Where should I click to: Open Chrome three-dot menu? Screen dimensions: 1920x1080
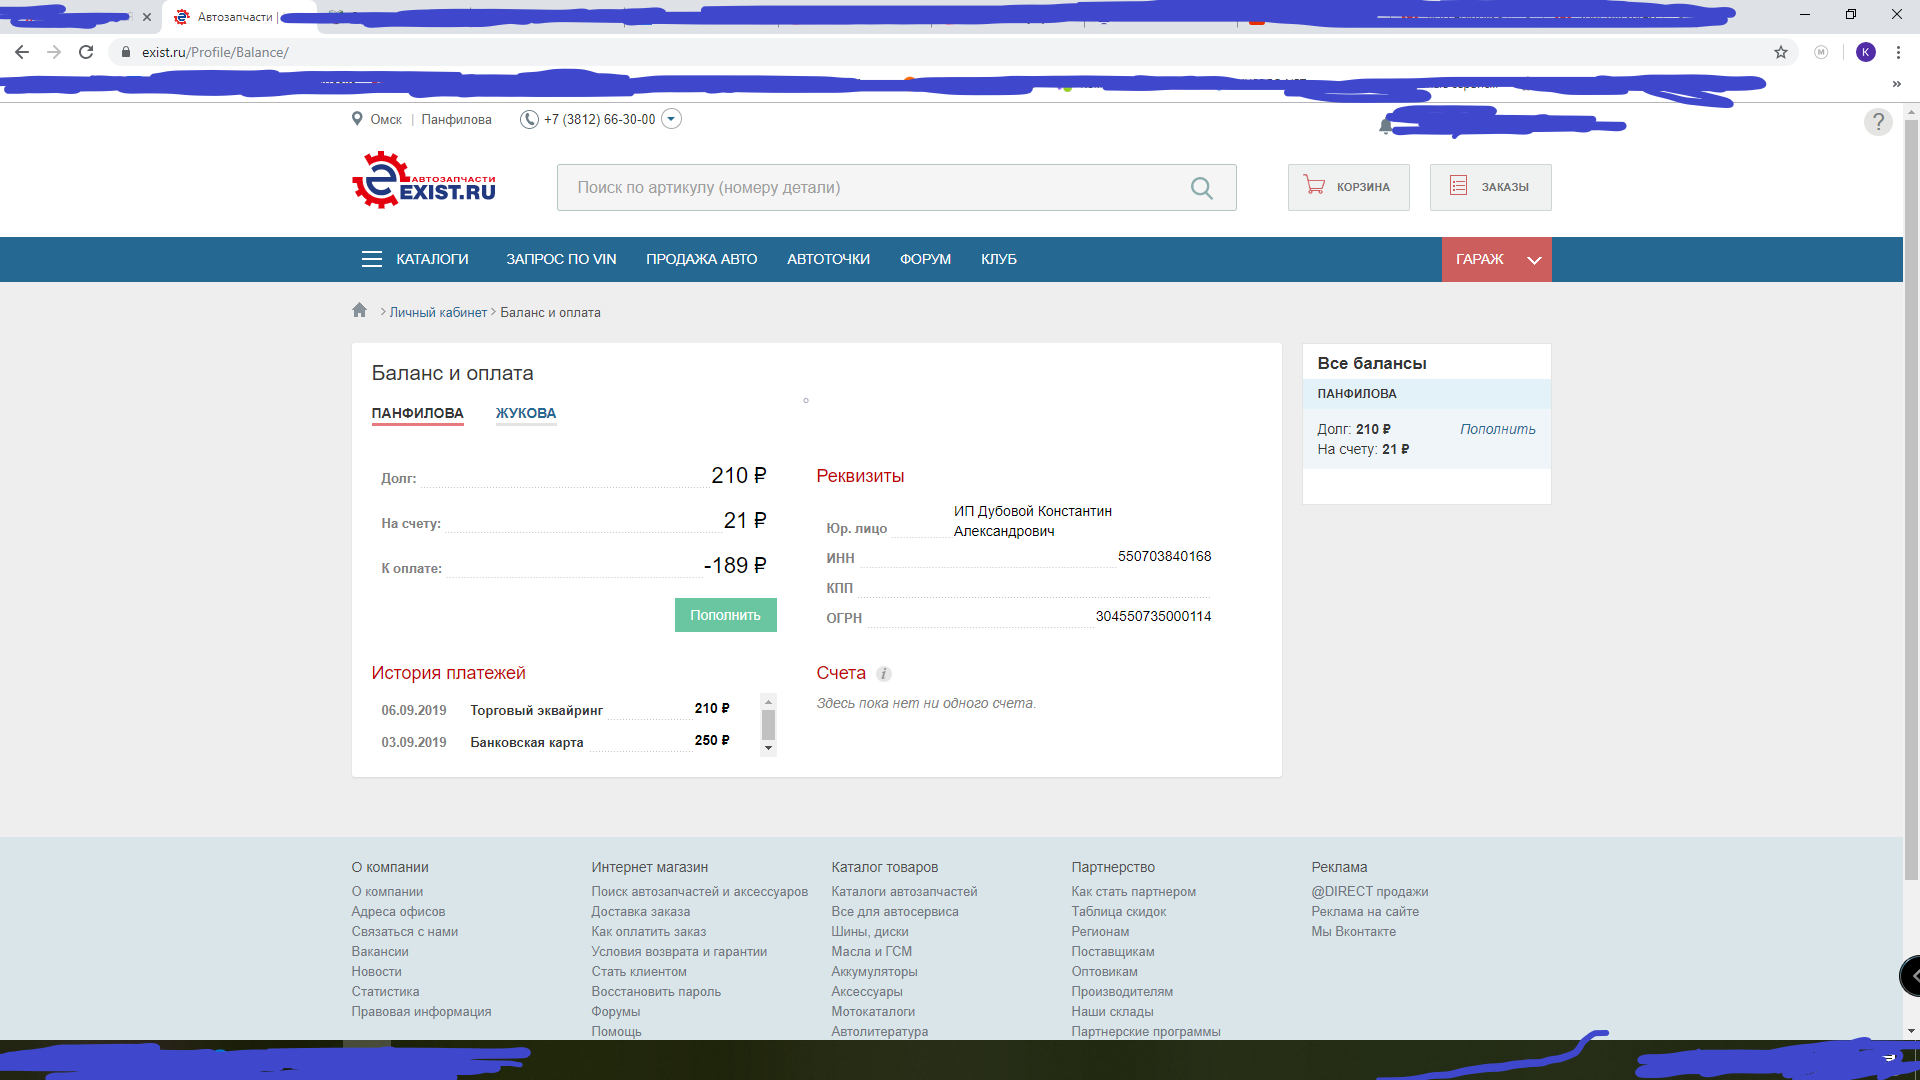[x=1898, y=52]
